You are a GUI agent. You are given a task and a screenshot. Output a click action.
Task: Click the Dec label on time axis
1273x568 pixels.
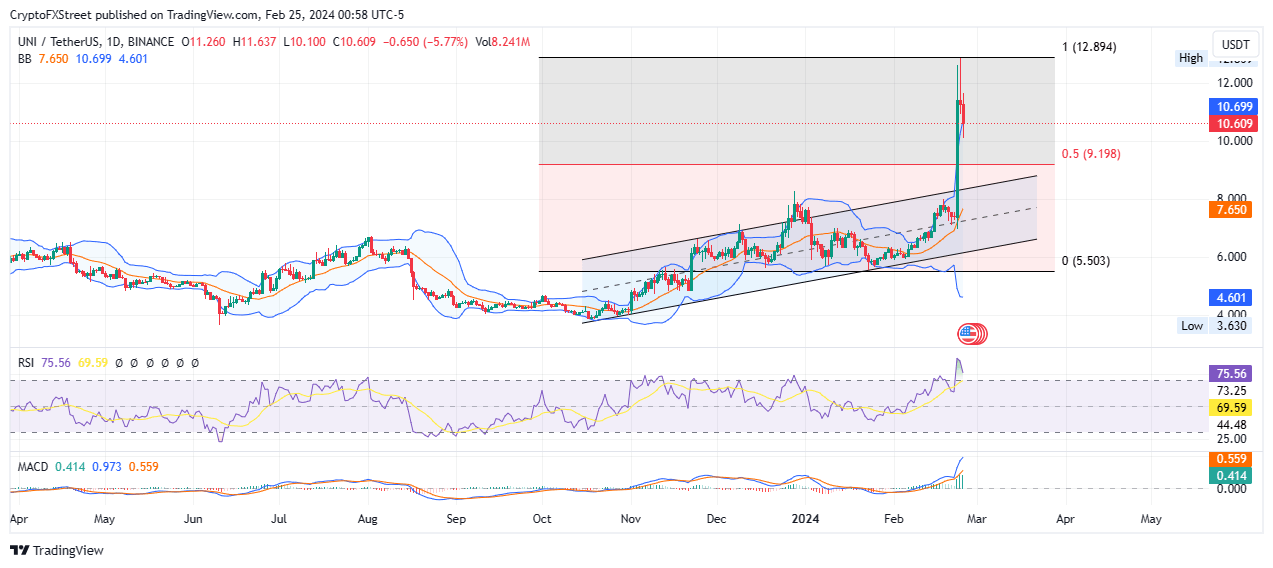click(715, 520)
